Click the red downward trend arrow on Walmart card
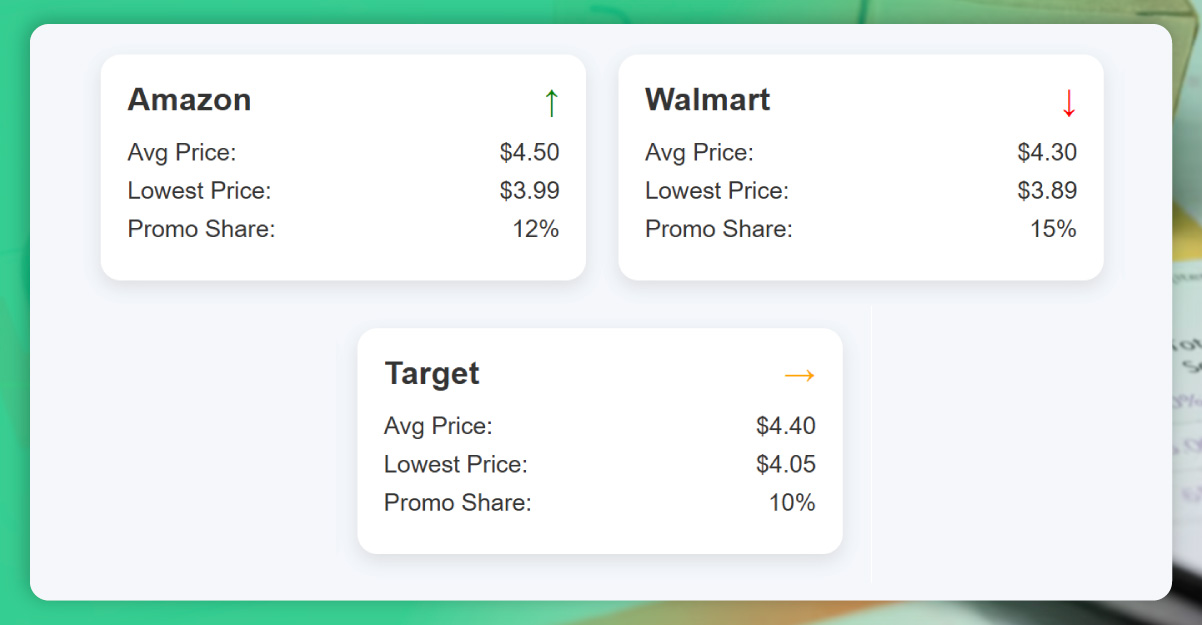The width and height of the screenshot is (1202, 625). [1068, 102]
